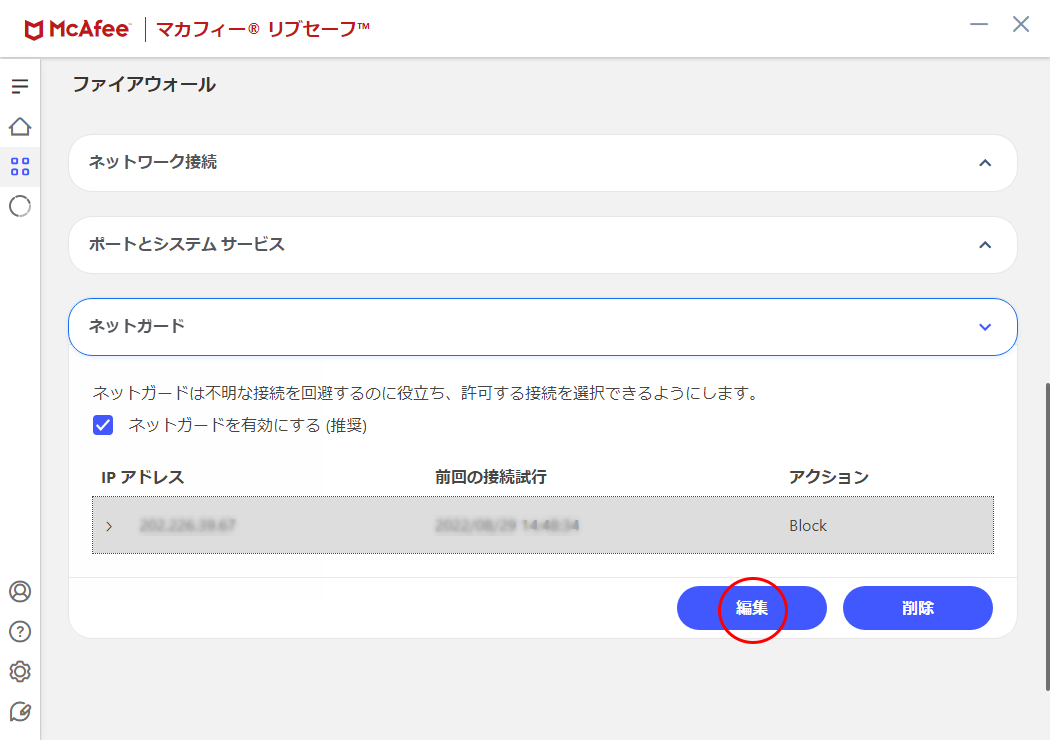Image resolution: width=1050 pixels, height=740 pixels.
Task: Click the 編集 button
Action: point(752,608)
